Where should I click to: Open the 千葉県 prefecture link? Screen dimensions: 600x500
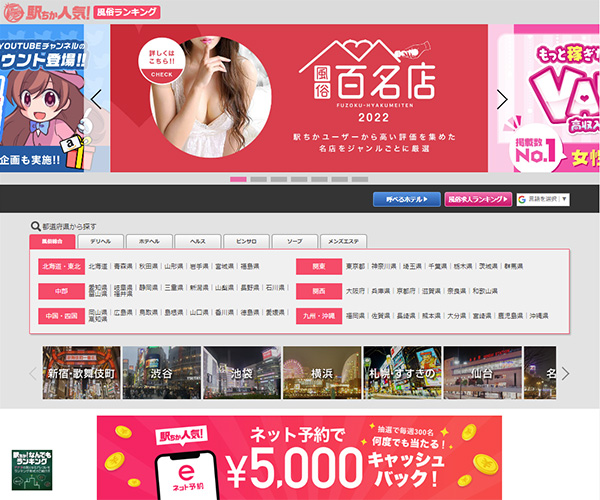(438, 266)
